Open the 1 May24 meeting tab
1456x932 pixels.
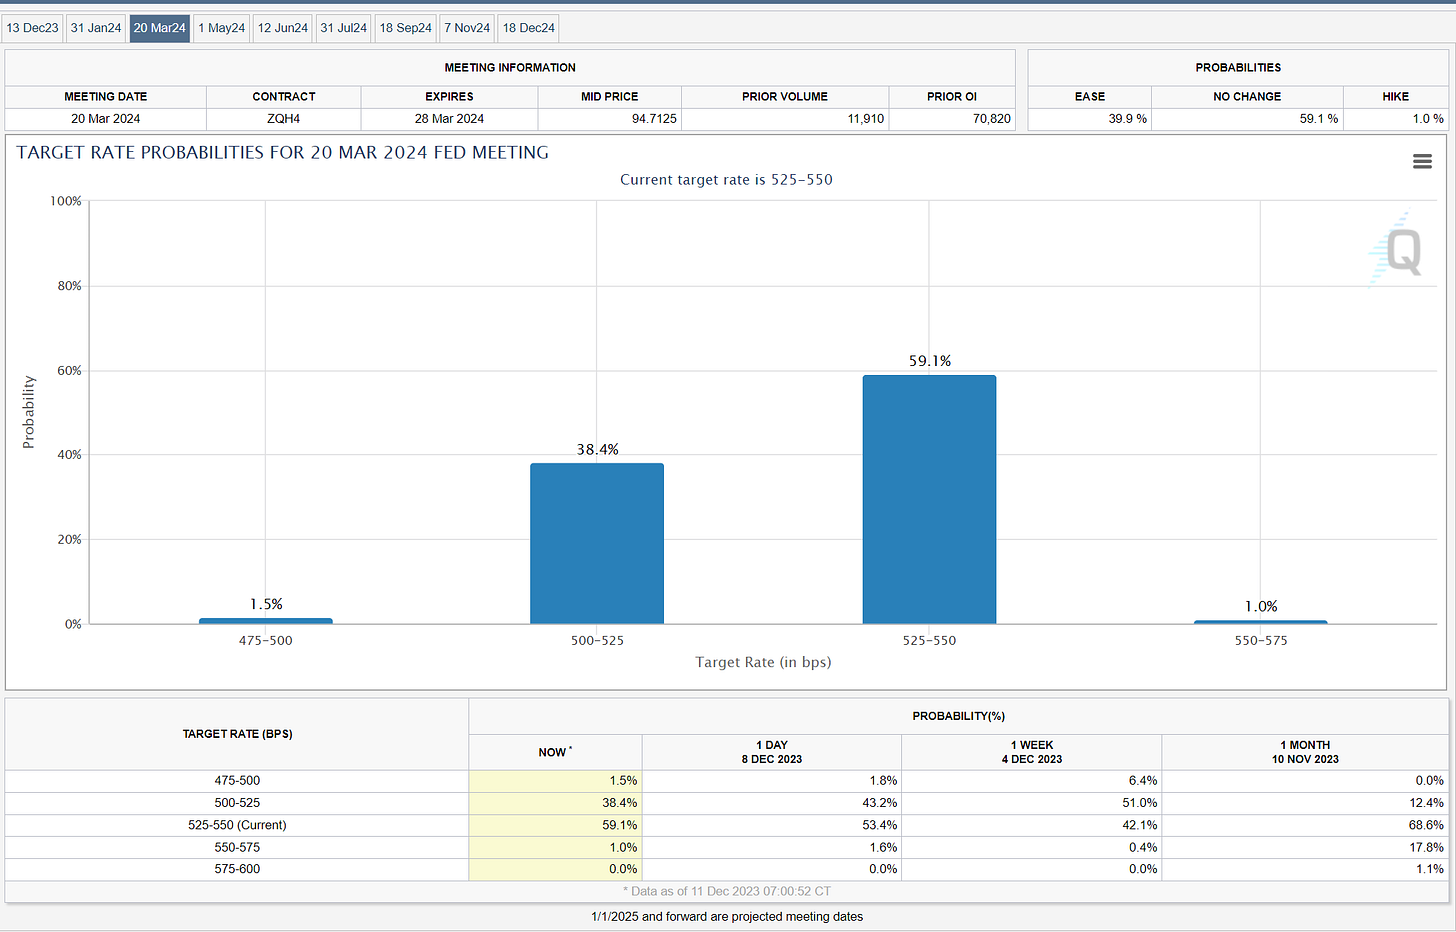point(222,28)
